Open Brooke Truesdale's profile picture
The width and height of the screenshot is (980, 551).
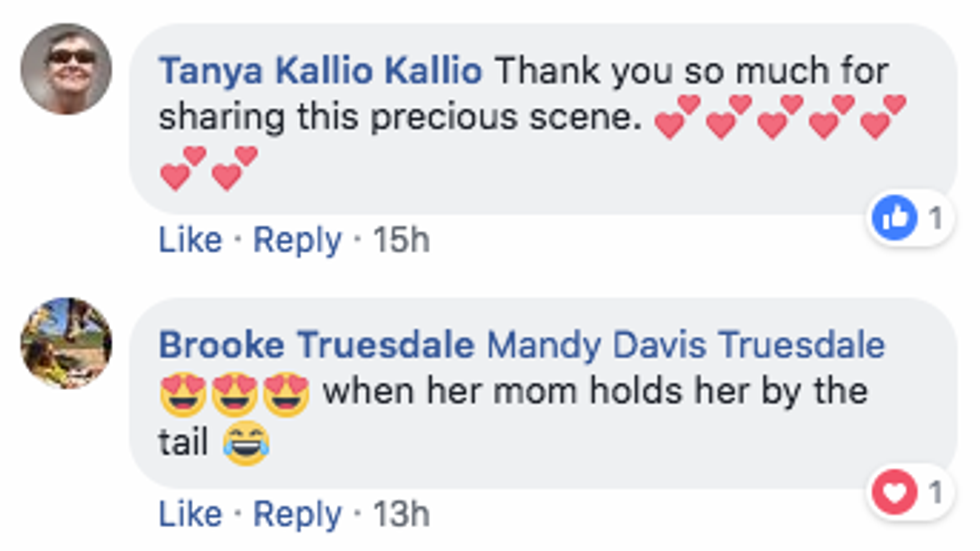pos(66,342)
